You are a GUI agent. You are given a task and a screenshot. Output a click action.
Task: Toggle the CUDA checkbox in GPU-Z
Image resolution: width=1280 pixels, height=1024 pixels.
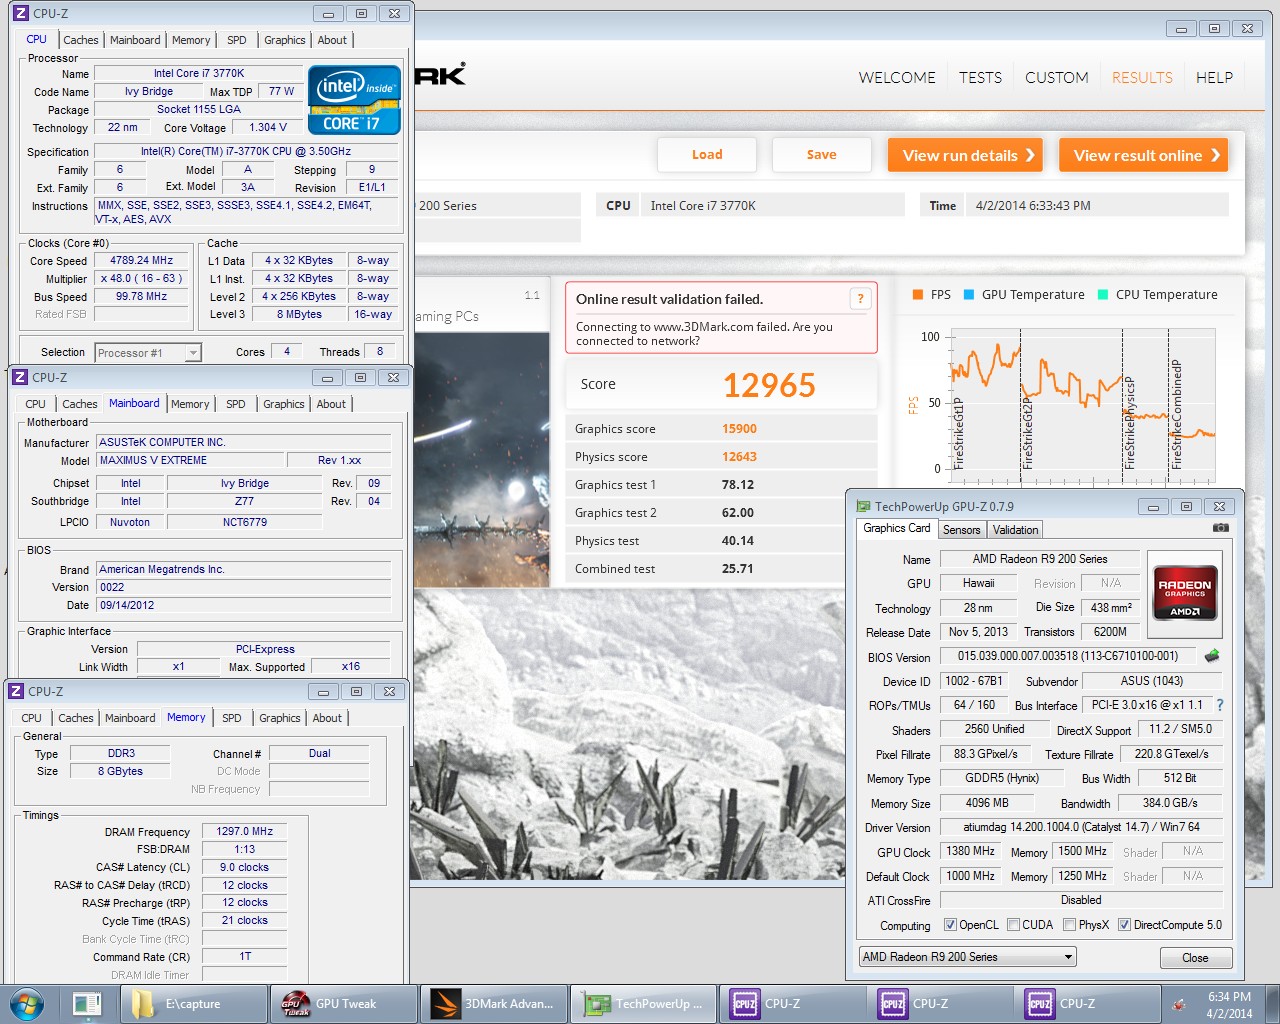click(x=1014, y=925)
